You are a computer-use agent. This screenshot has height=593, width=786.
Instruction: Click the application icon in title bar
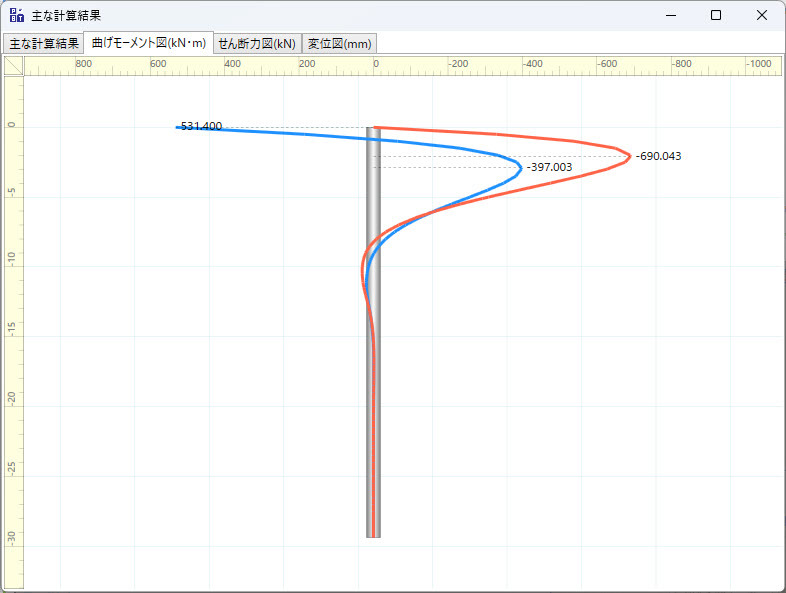(x=17, y=16)
